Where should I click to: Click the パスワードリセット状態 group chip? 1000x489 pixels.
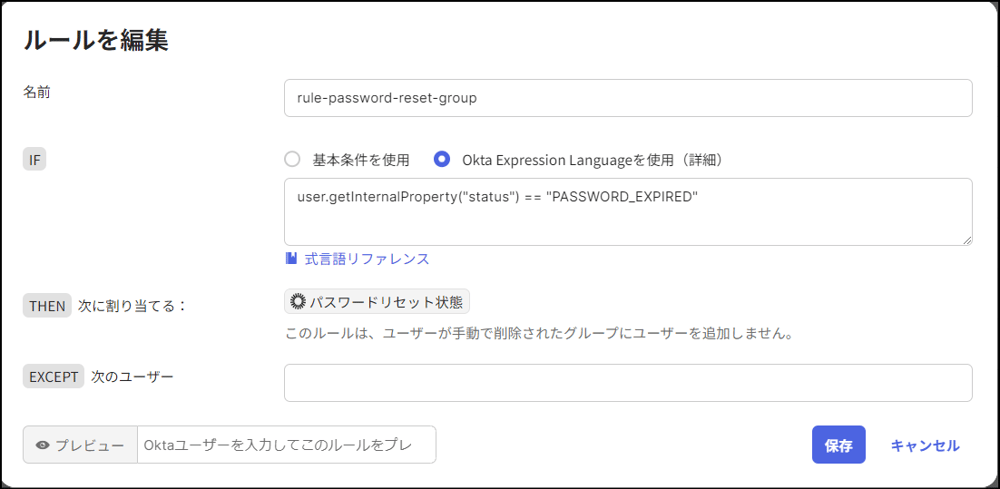[x=377, y=301]
